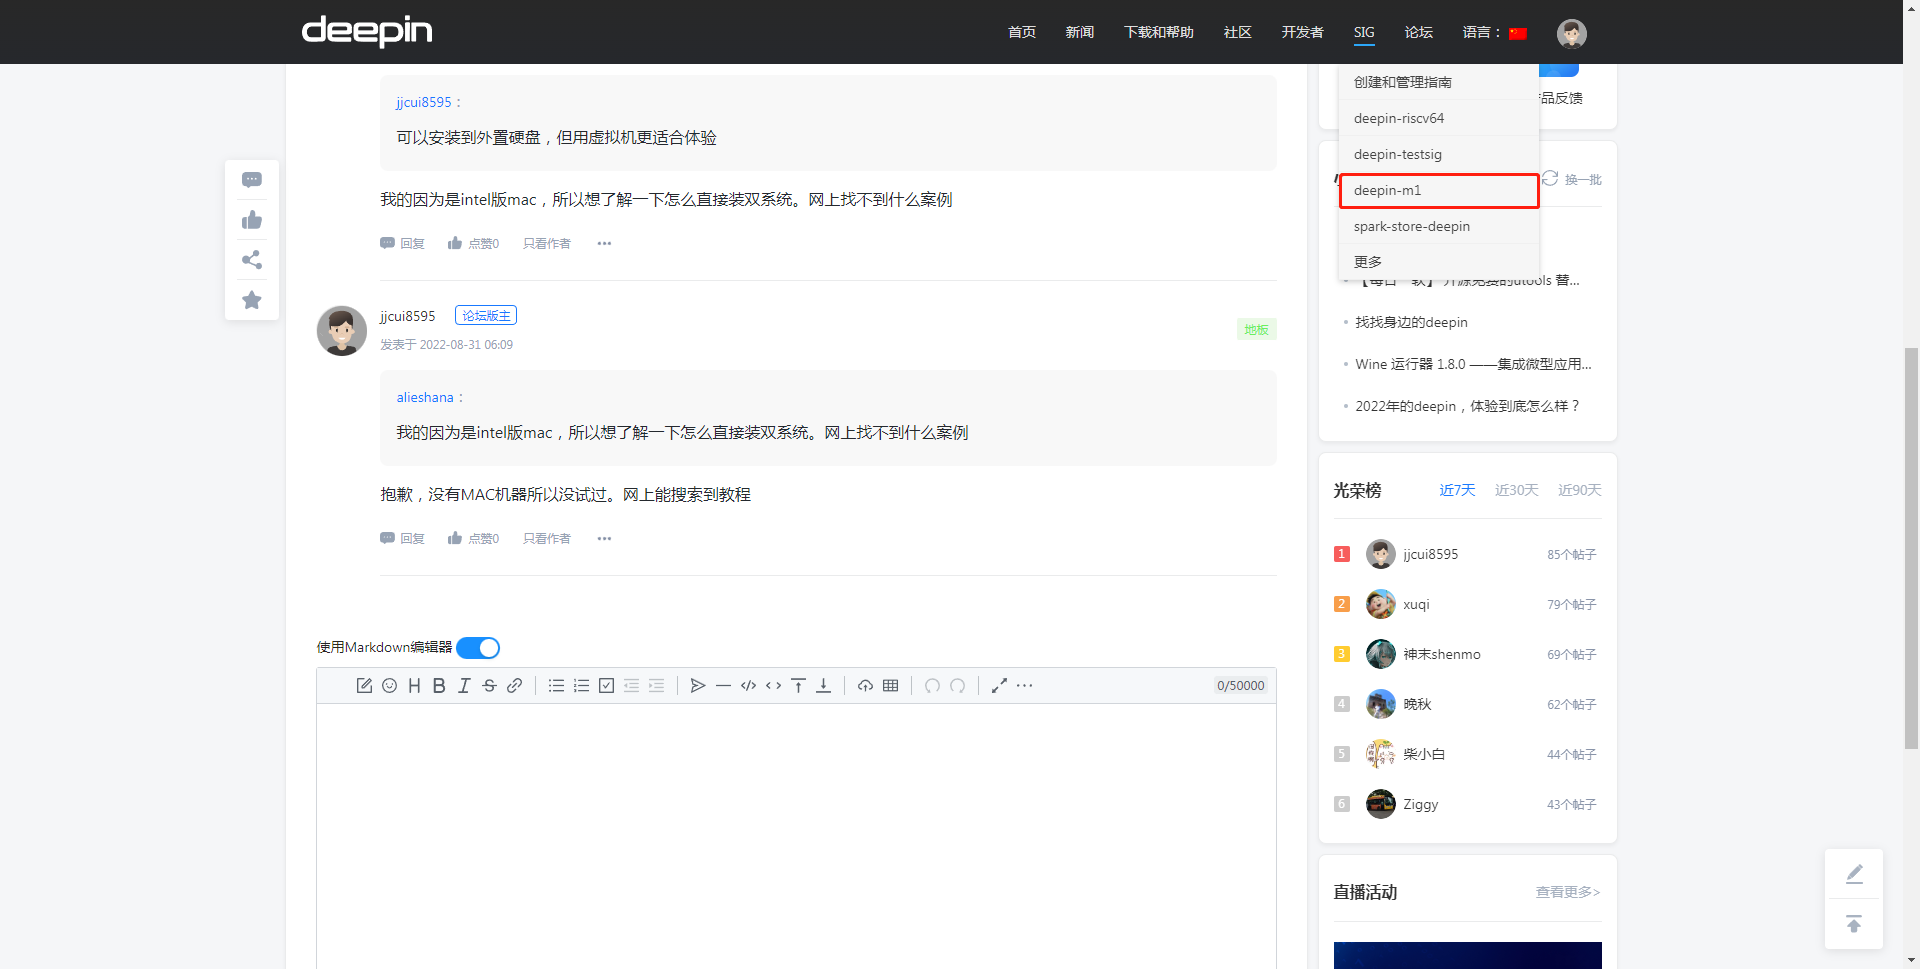This screenshot has width=1920, height=969.
Task: Select deepin-riscv64 from SIG dropdown
Action: click(x=1439, y=118)
